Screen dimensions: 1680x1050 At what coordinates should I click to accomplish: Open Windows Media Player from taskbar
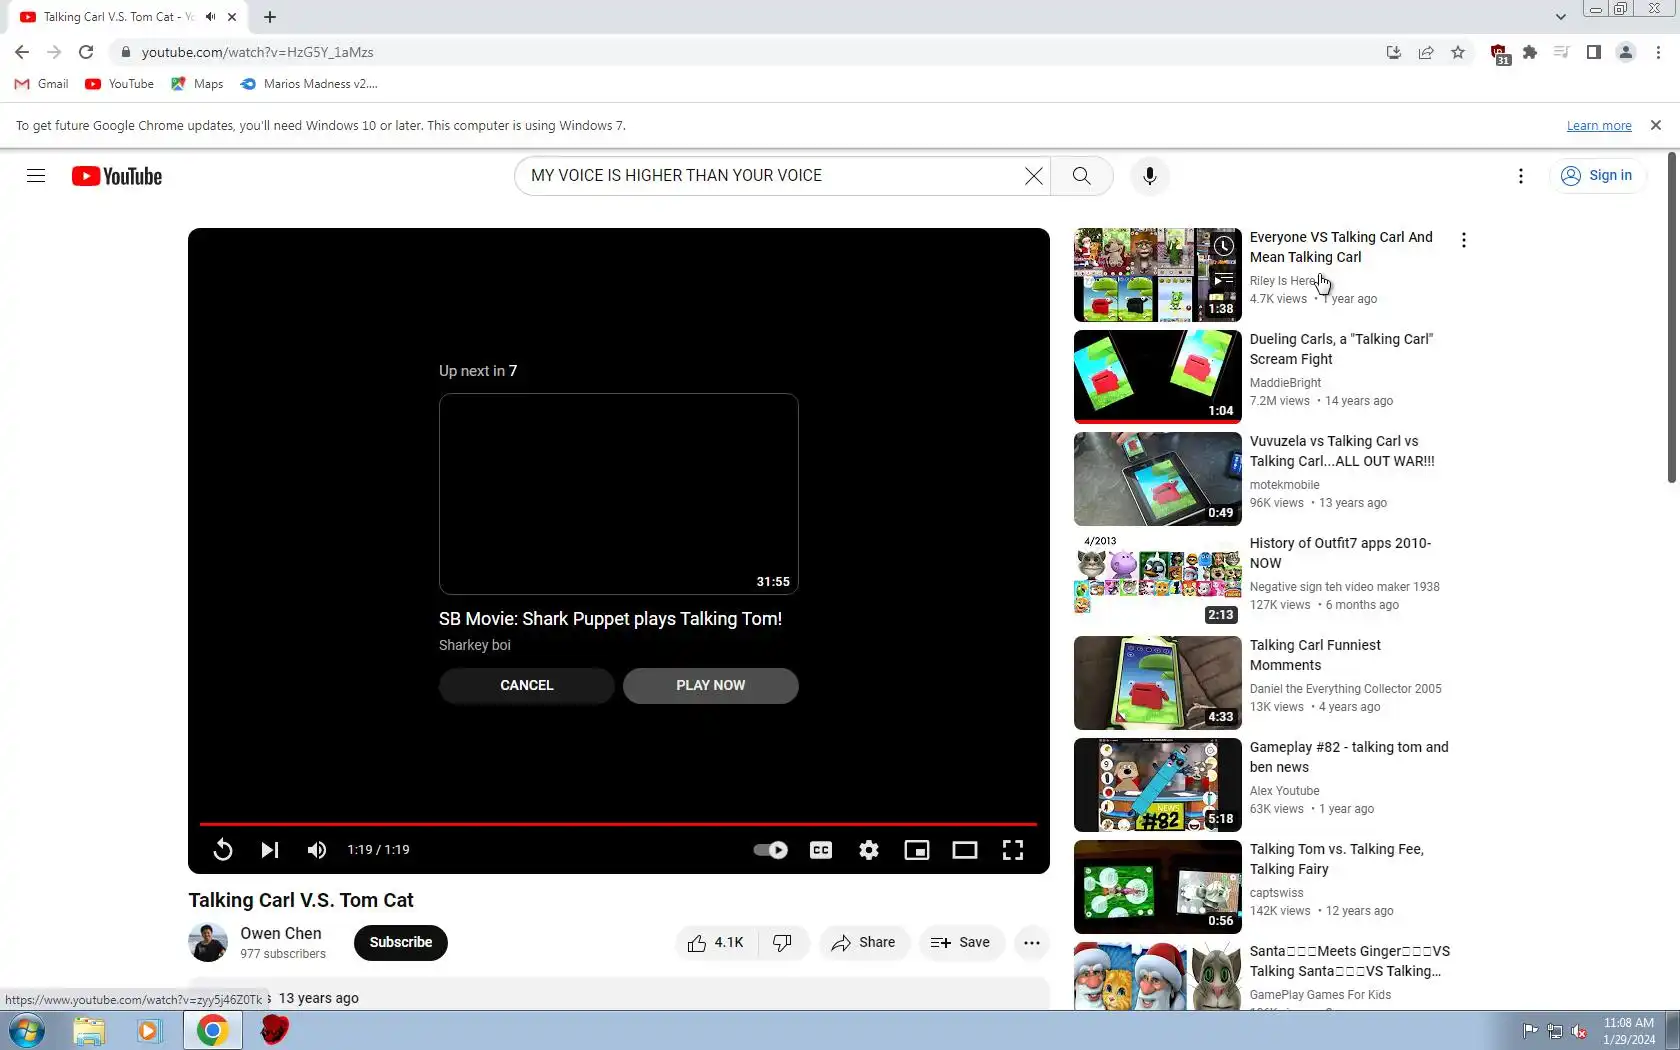(x=149, y=1030)
